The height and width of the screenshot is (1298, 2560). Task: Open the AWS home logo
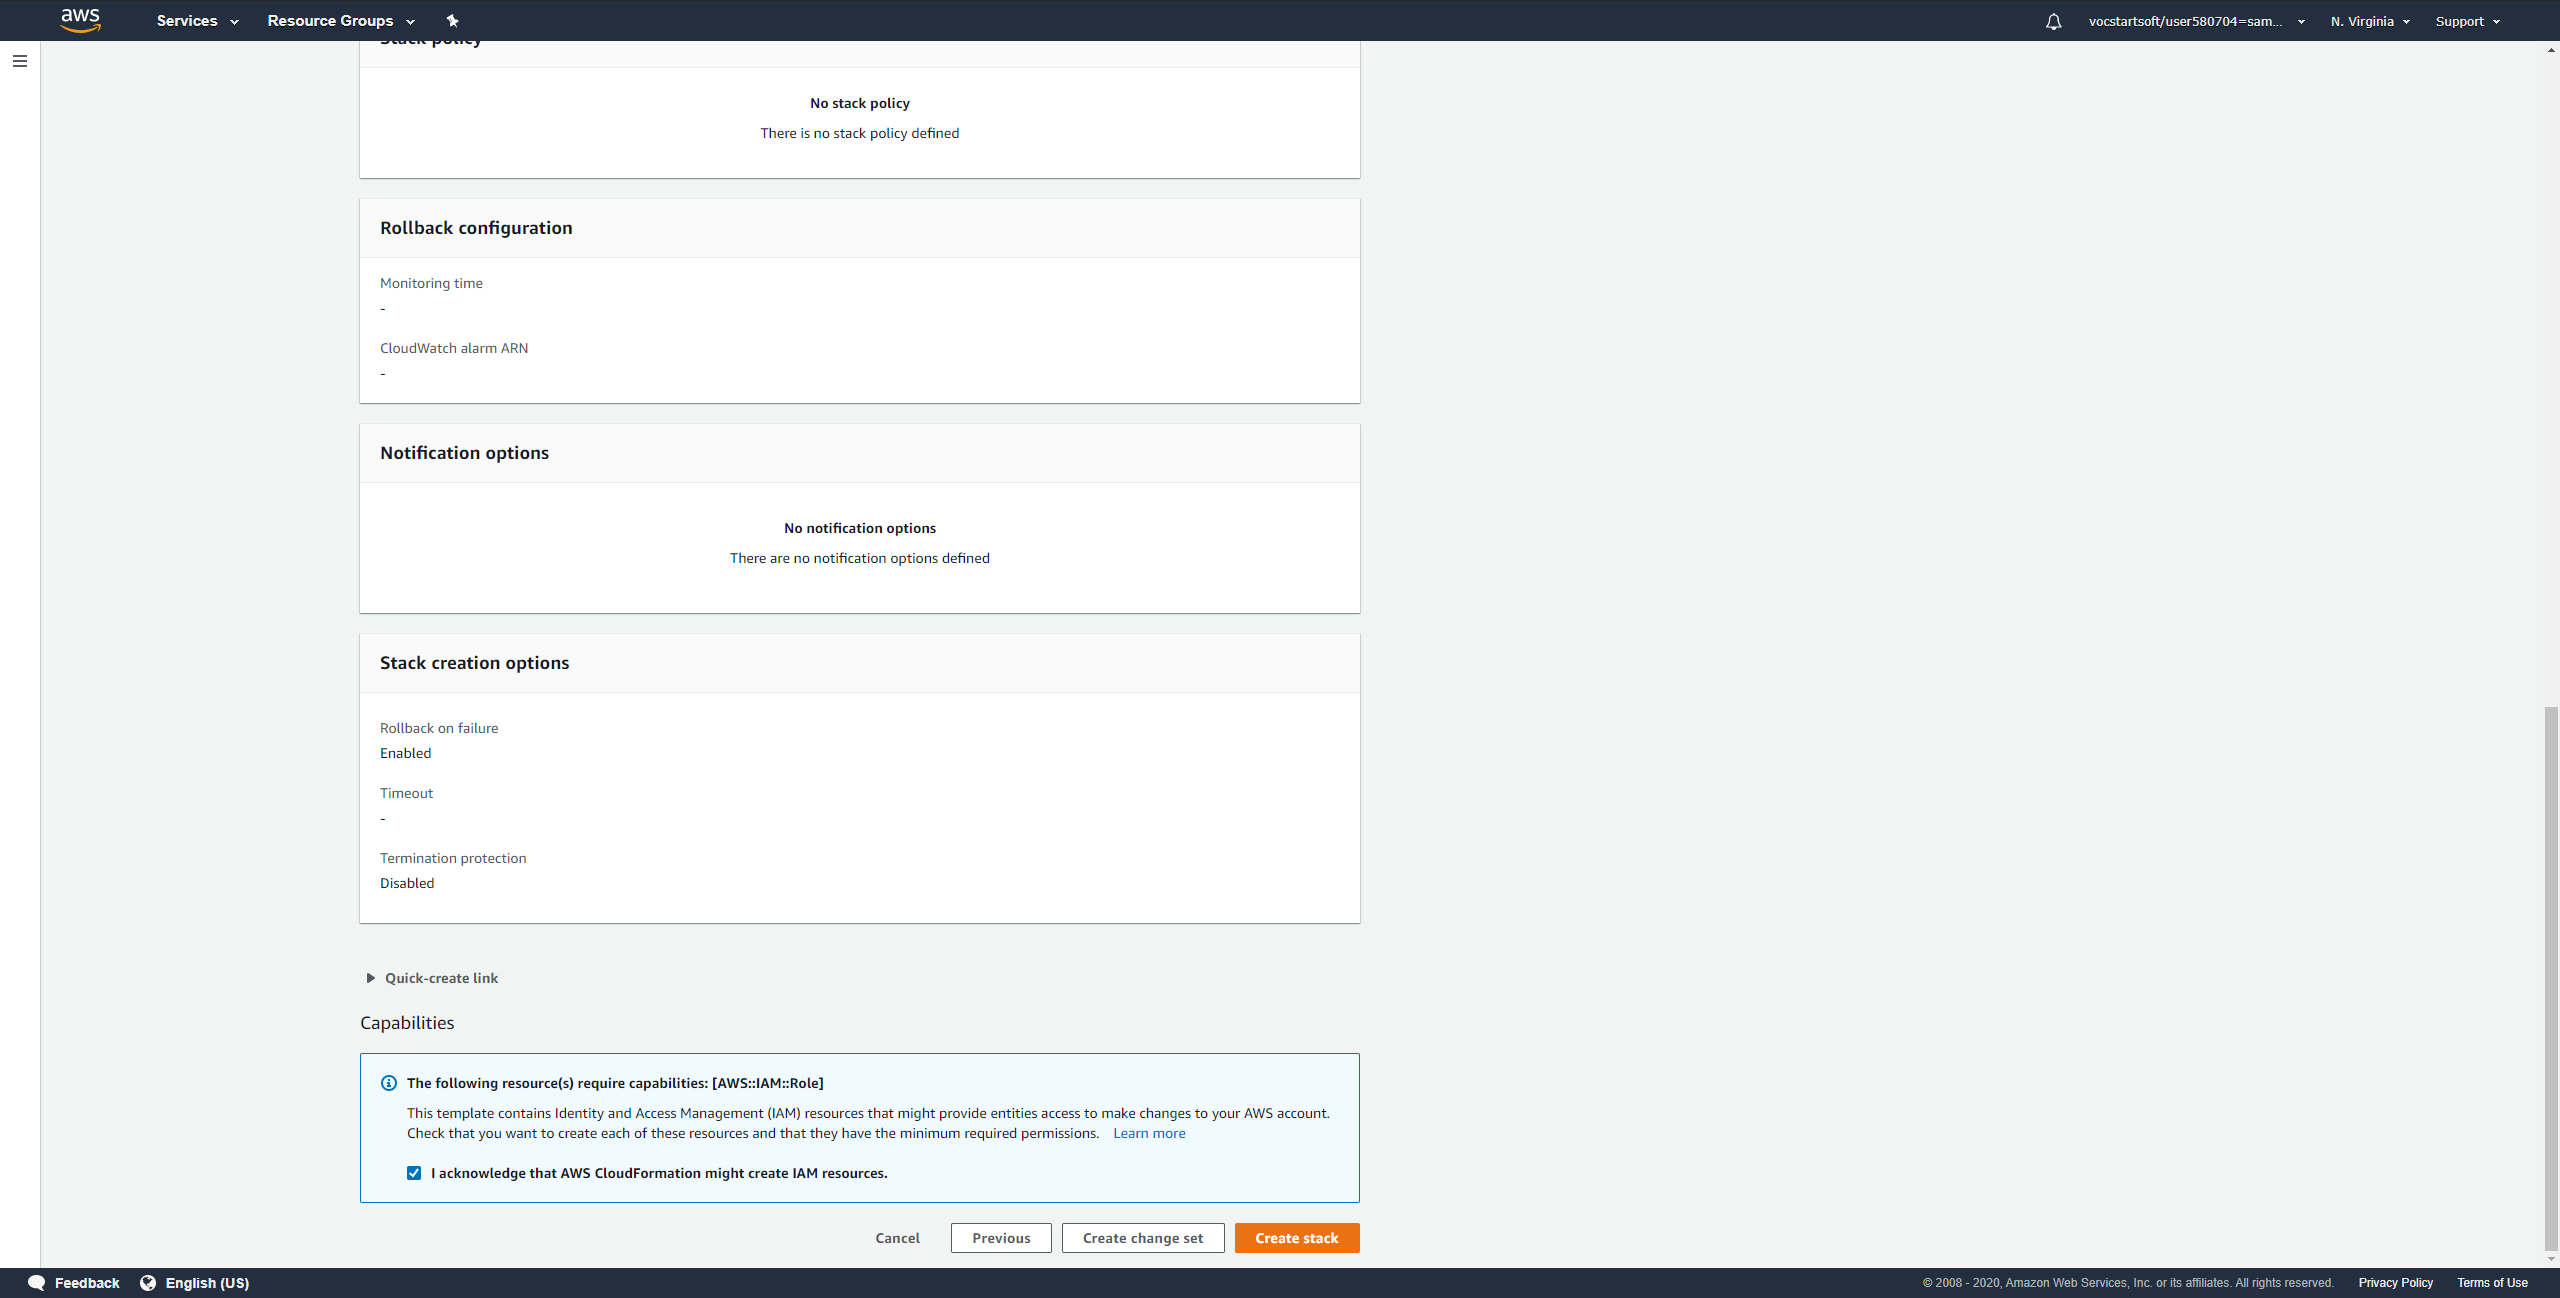80,20
